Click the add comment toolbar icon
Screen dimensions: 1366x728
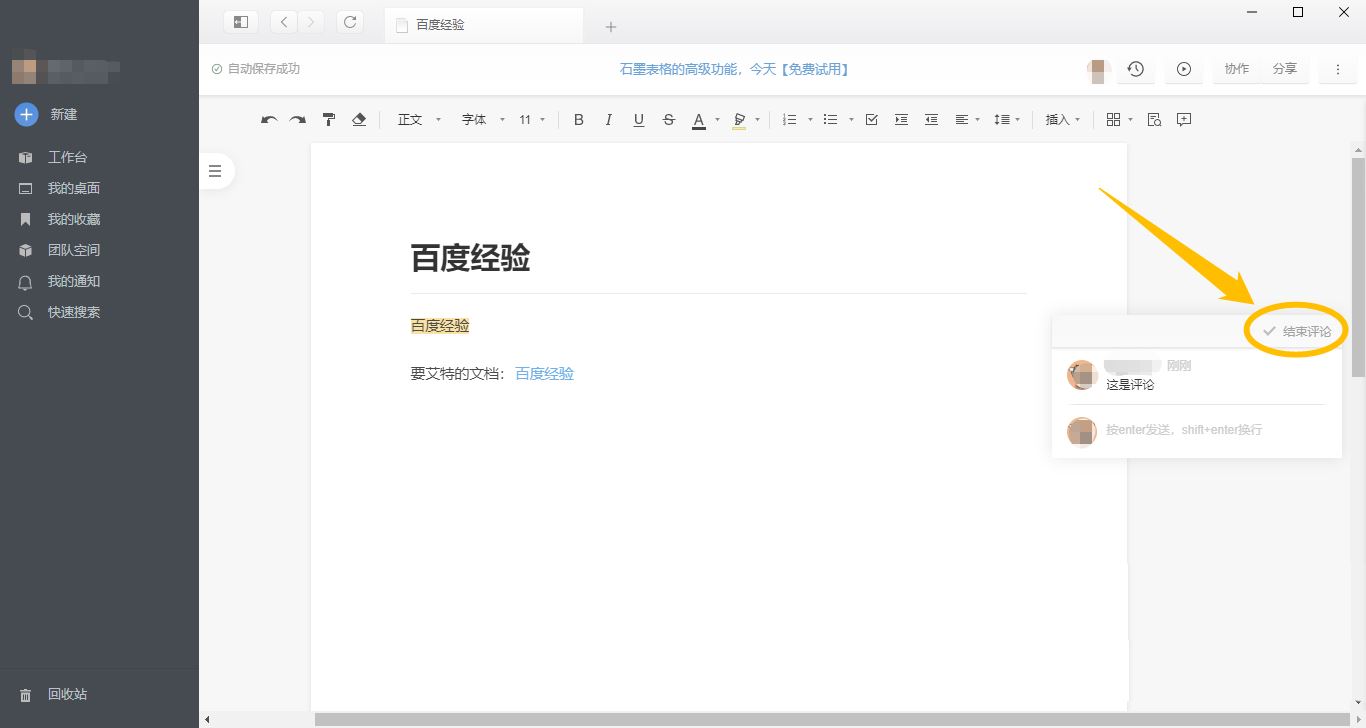click(1184, 120)
